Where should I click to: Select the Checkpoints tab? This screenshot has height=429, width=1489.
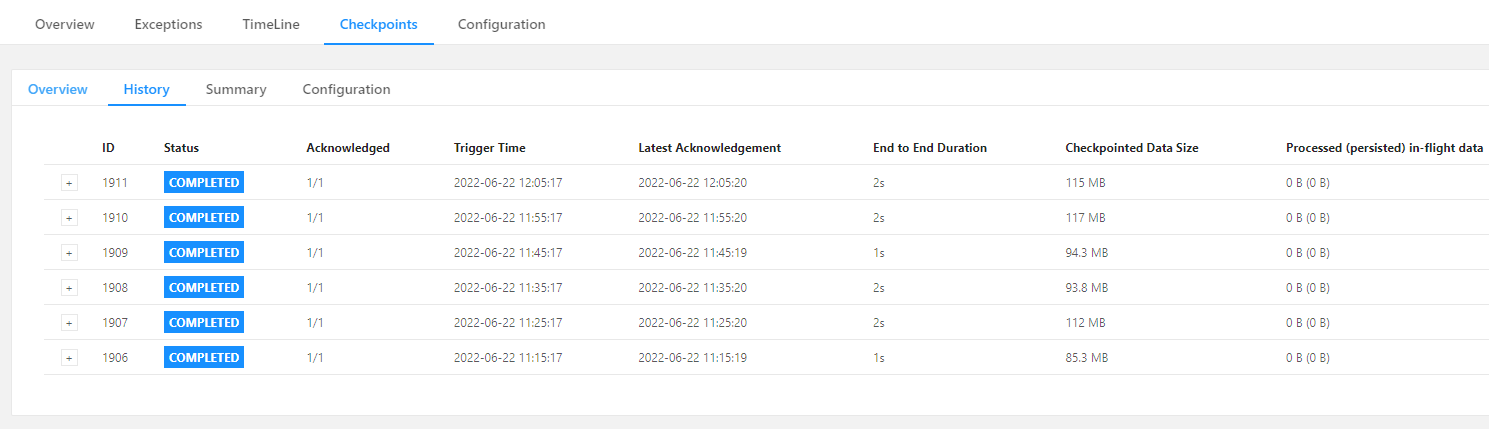[x=379, y=24]
